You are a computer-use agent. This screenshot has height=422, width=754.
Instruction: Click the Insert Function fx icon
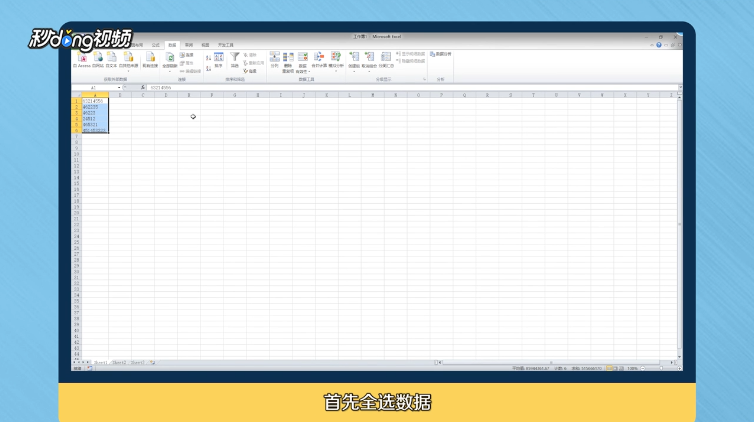(x=143, y=87)
